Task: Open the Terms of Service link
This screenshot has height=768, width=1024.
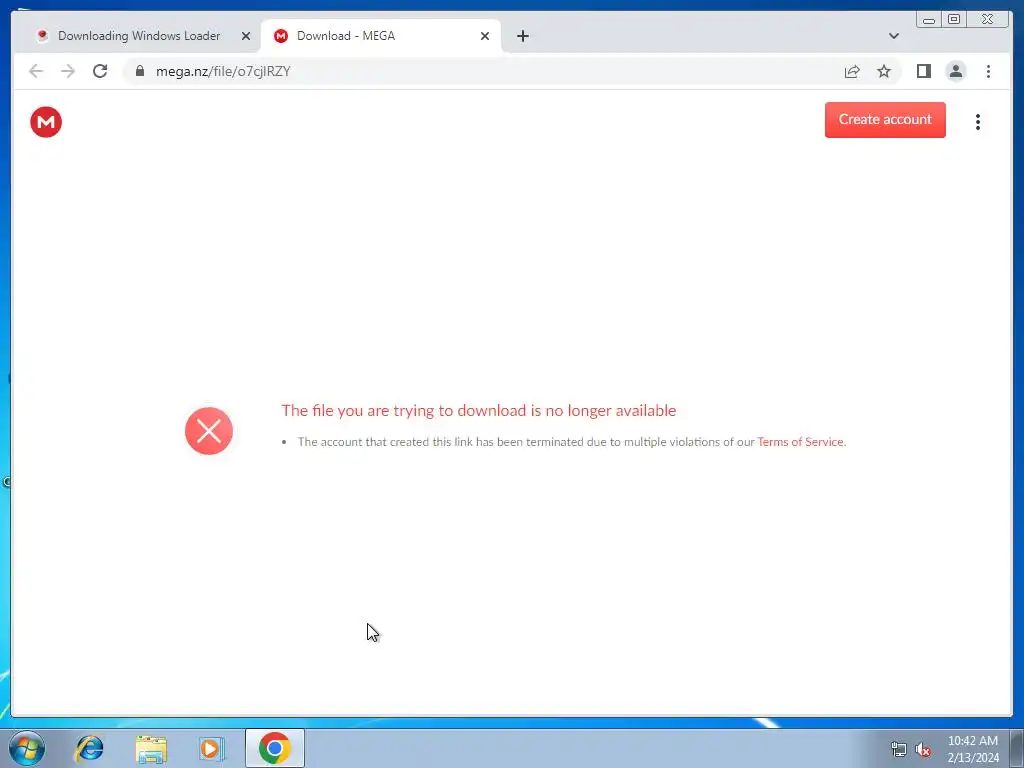Action: (x=800, y=442)
